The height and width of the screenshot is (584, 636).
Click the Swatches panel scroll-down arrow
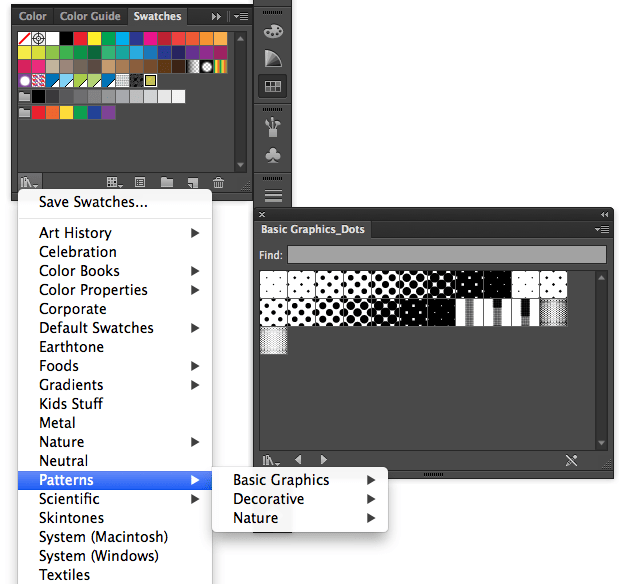tap(240, 165)
